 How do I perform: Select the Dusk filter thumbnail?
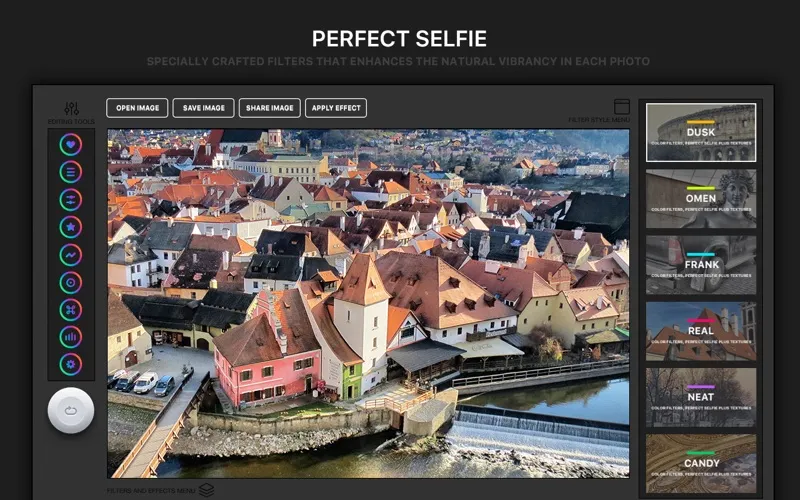700,132
